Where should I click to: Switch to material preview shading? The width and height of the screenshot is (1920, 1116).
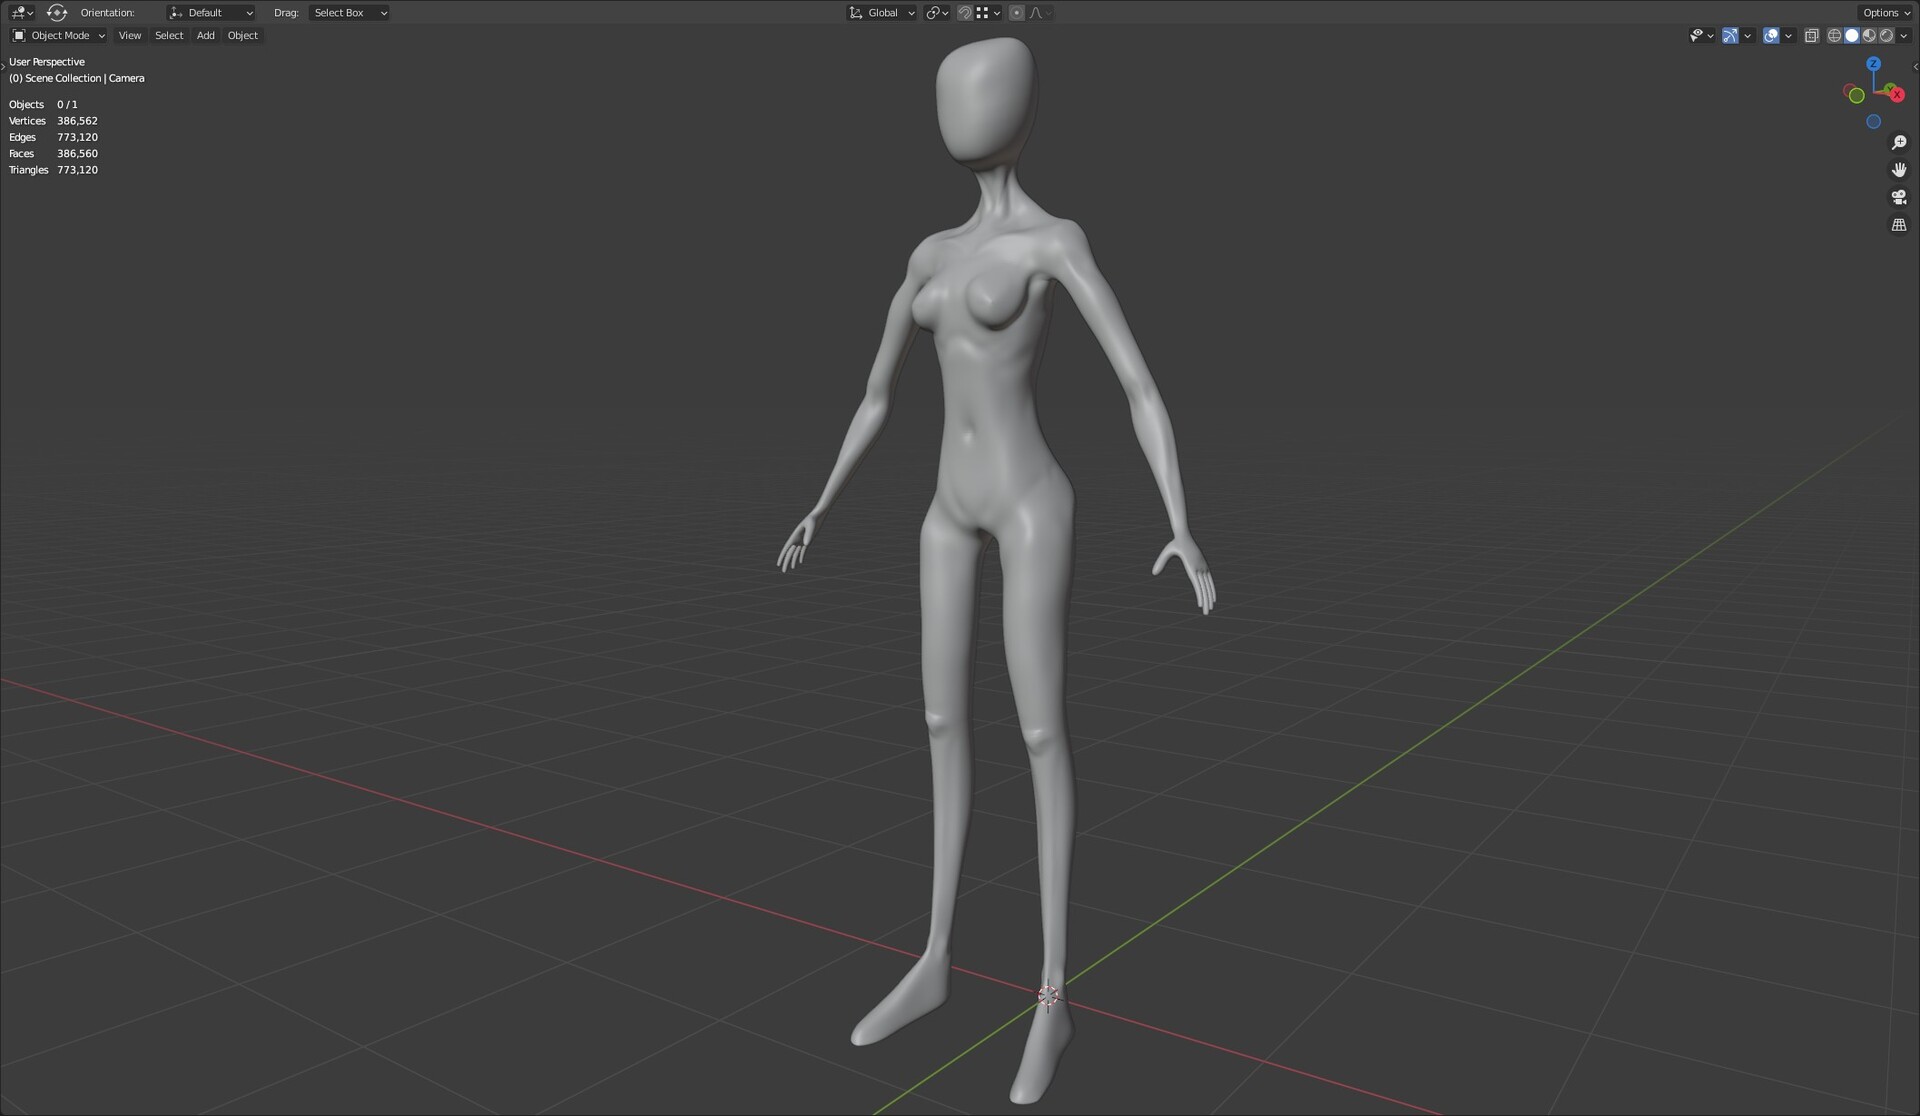[x=1869, y=36]
